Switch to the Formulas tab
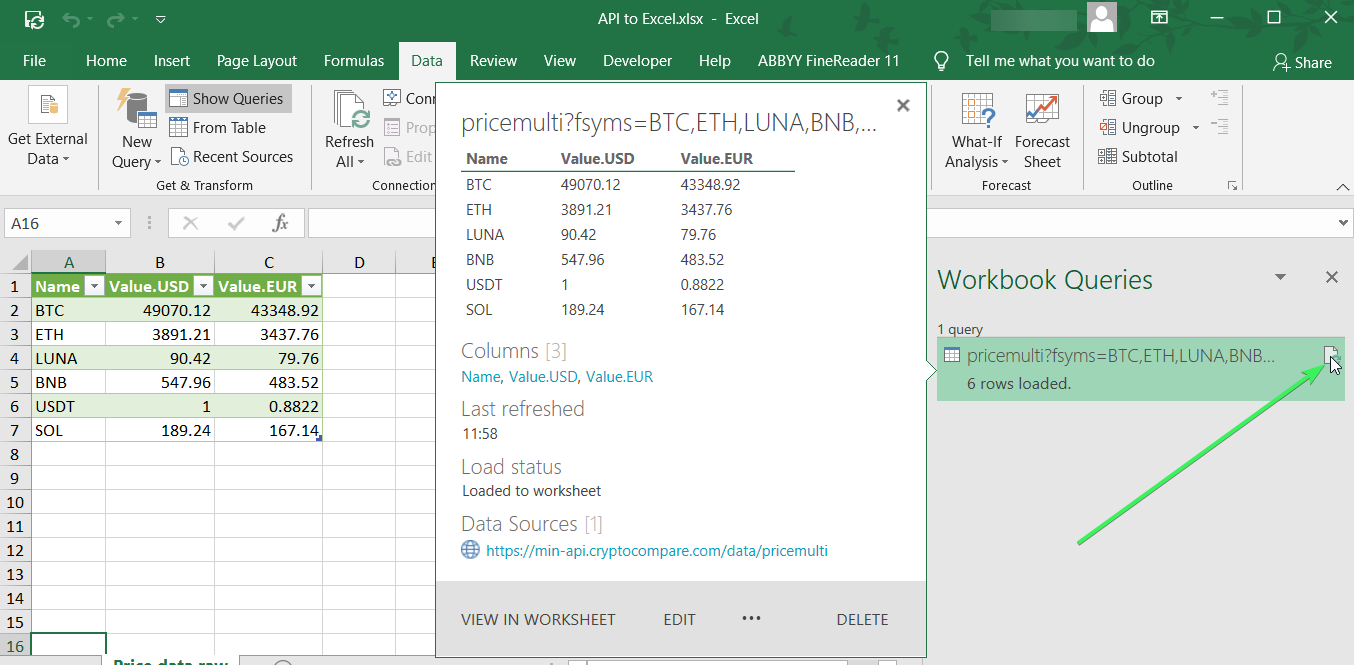The height and width of the screenshot is (665, 1354). tap(354, 61)
